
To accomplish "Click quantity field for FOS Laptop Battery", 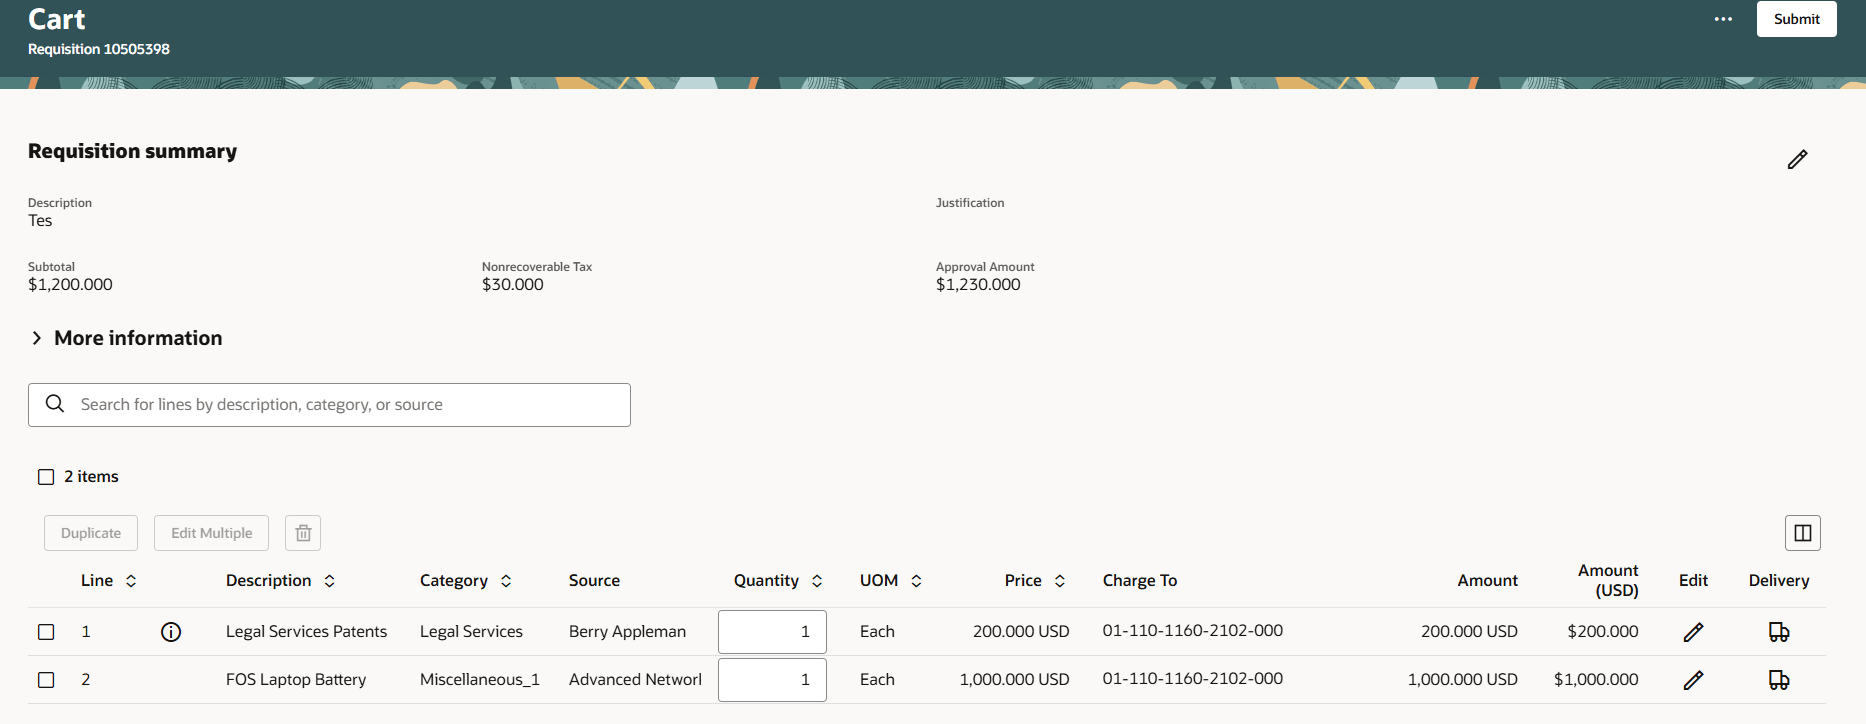I will (x=772, y=680).
